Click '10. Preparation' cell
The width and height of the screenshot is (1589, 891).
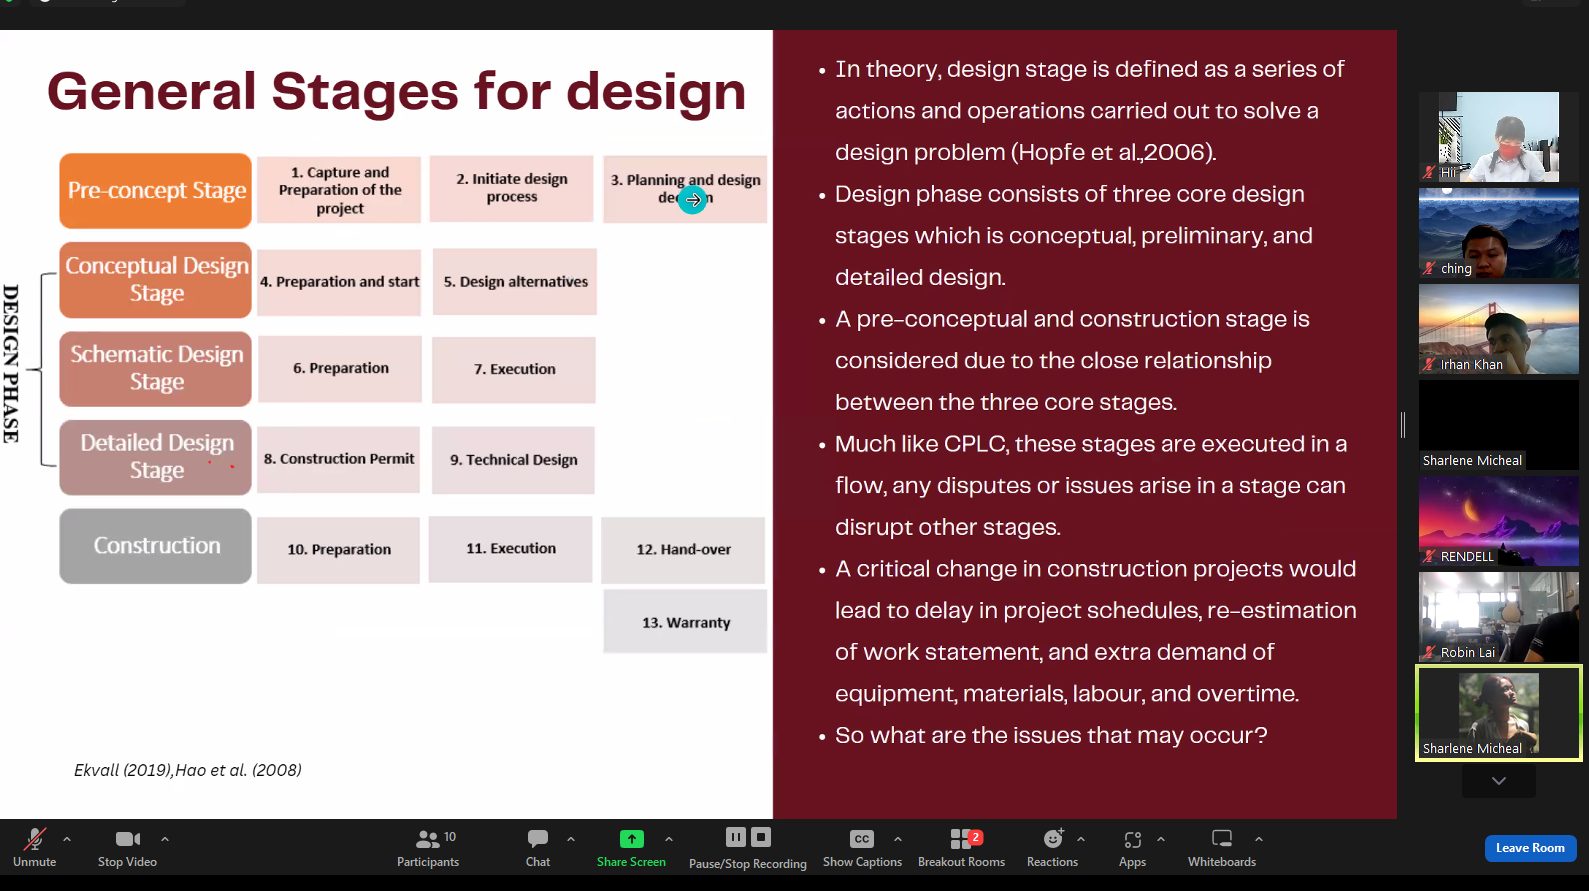[x=339, y=550]
